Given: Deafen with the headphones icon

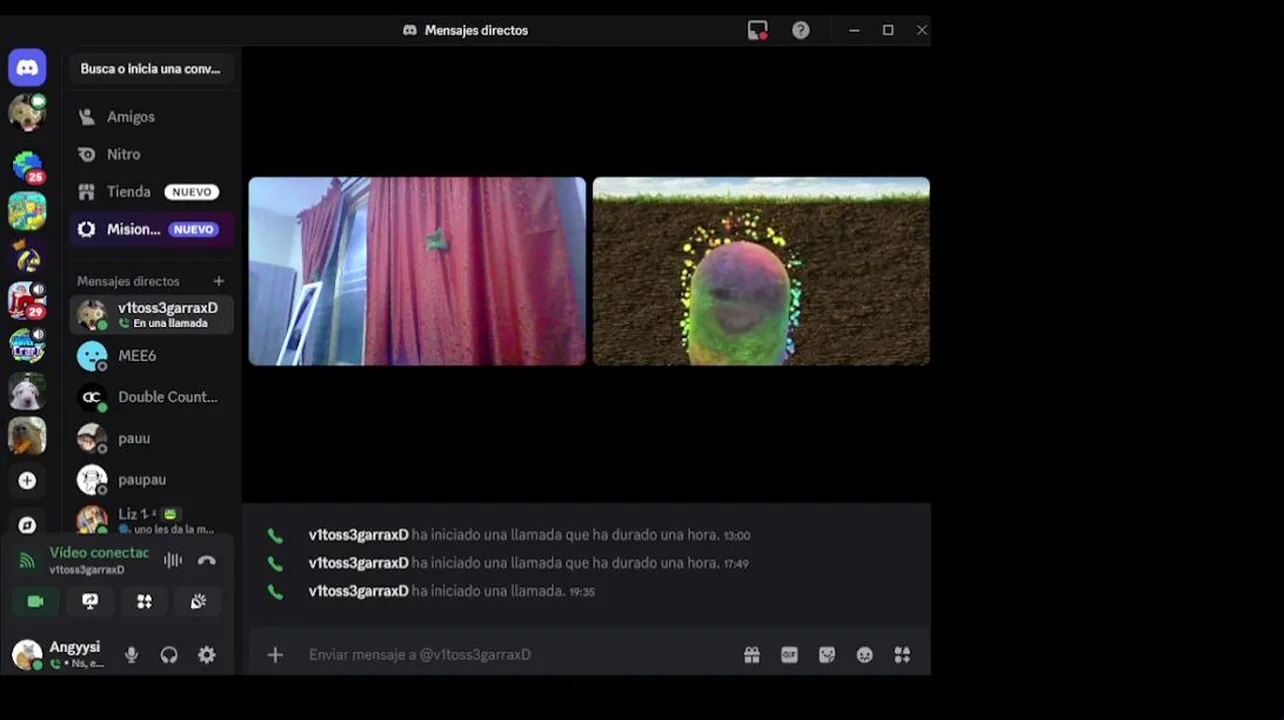Looking at the screenshot, I should tap(169, 655).
